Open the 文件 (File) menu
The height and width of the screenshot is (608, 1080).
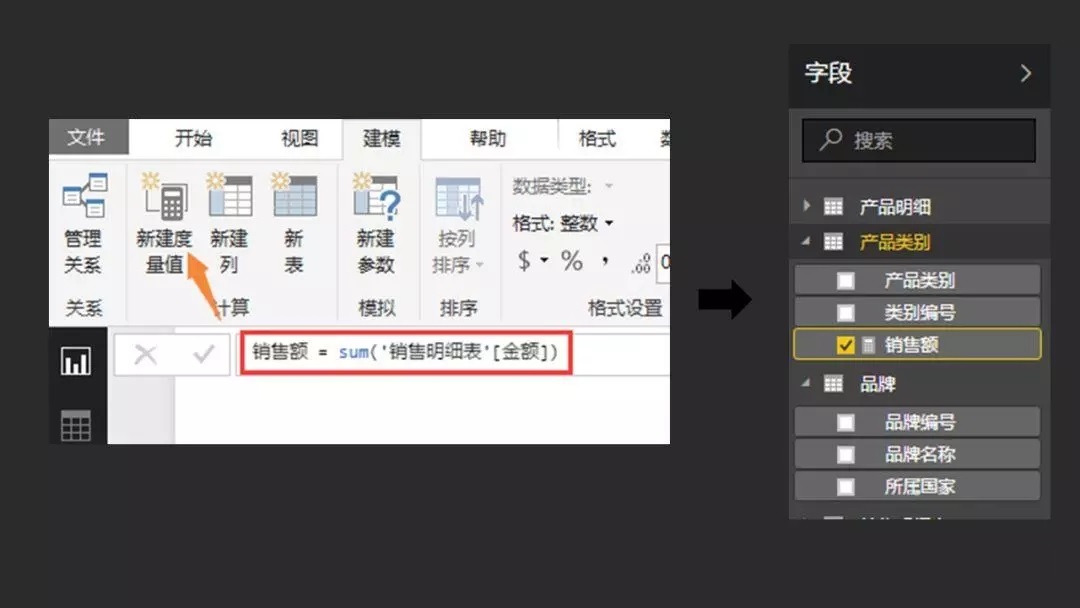click(88, 137)
